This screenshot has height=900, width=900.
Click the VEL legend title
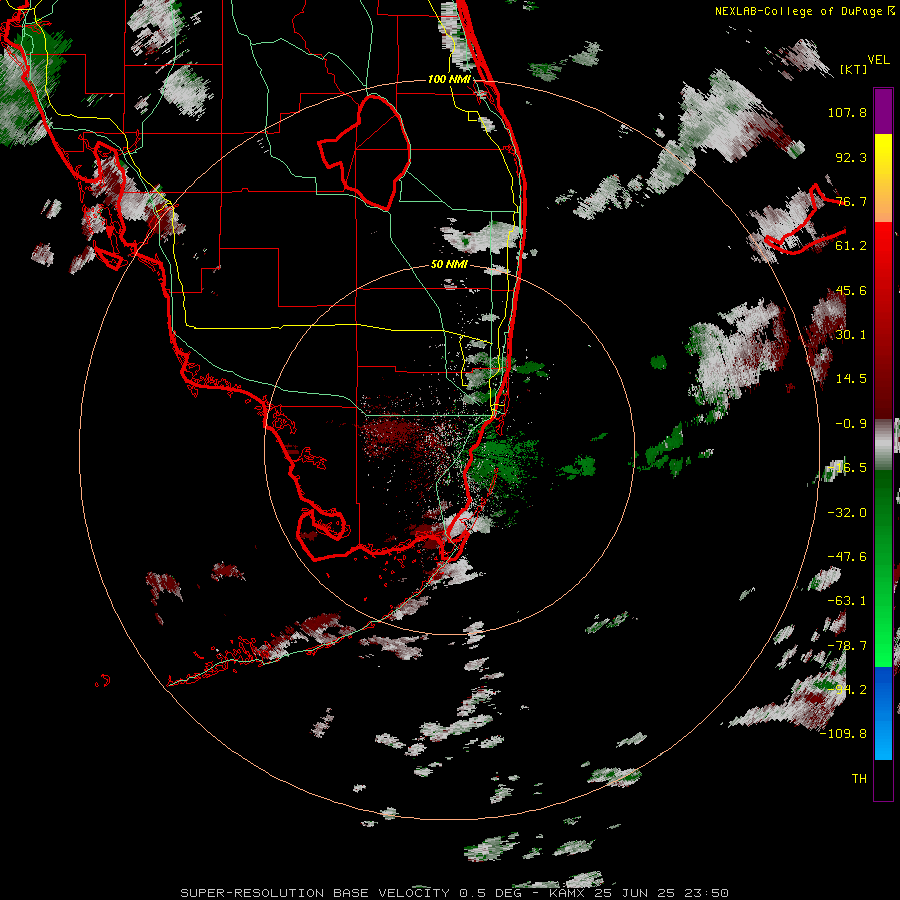click(878, 60)
